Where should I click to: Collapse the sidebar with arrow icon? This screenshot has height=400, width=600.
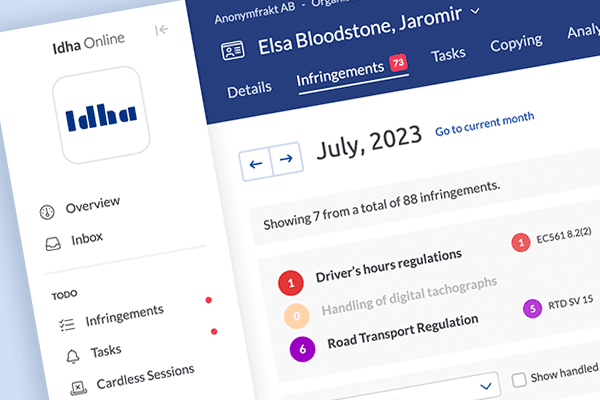point(162,30)
